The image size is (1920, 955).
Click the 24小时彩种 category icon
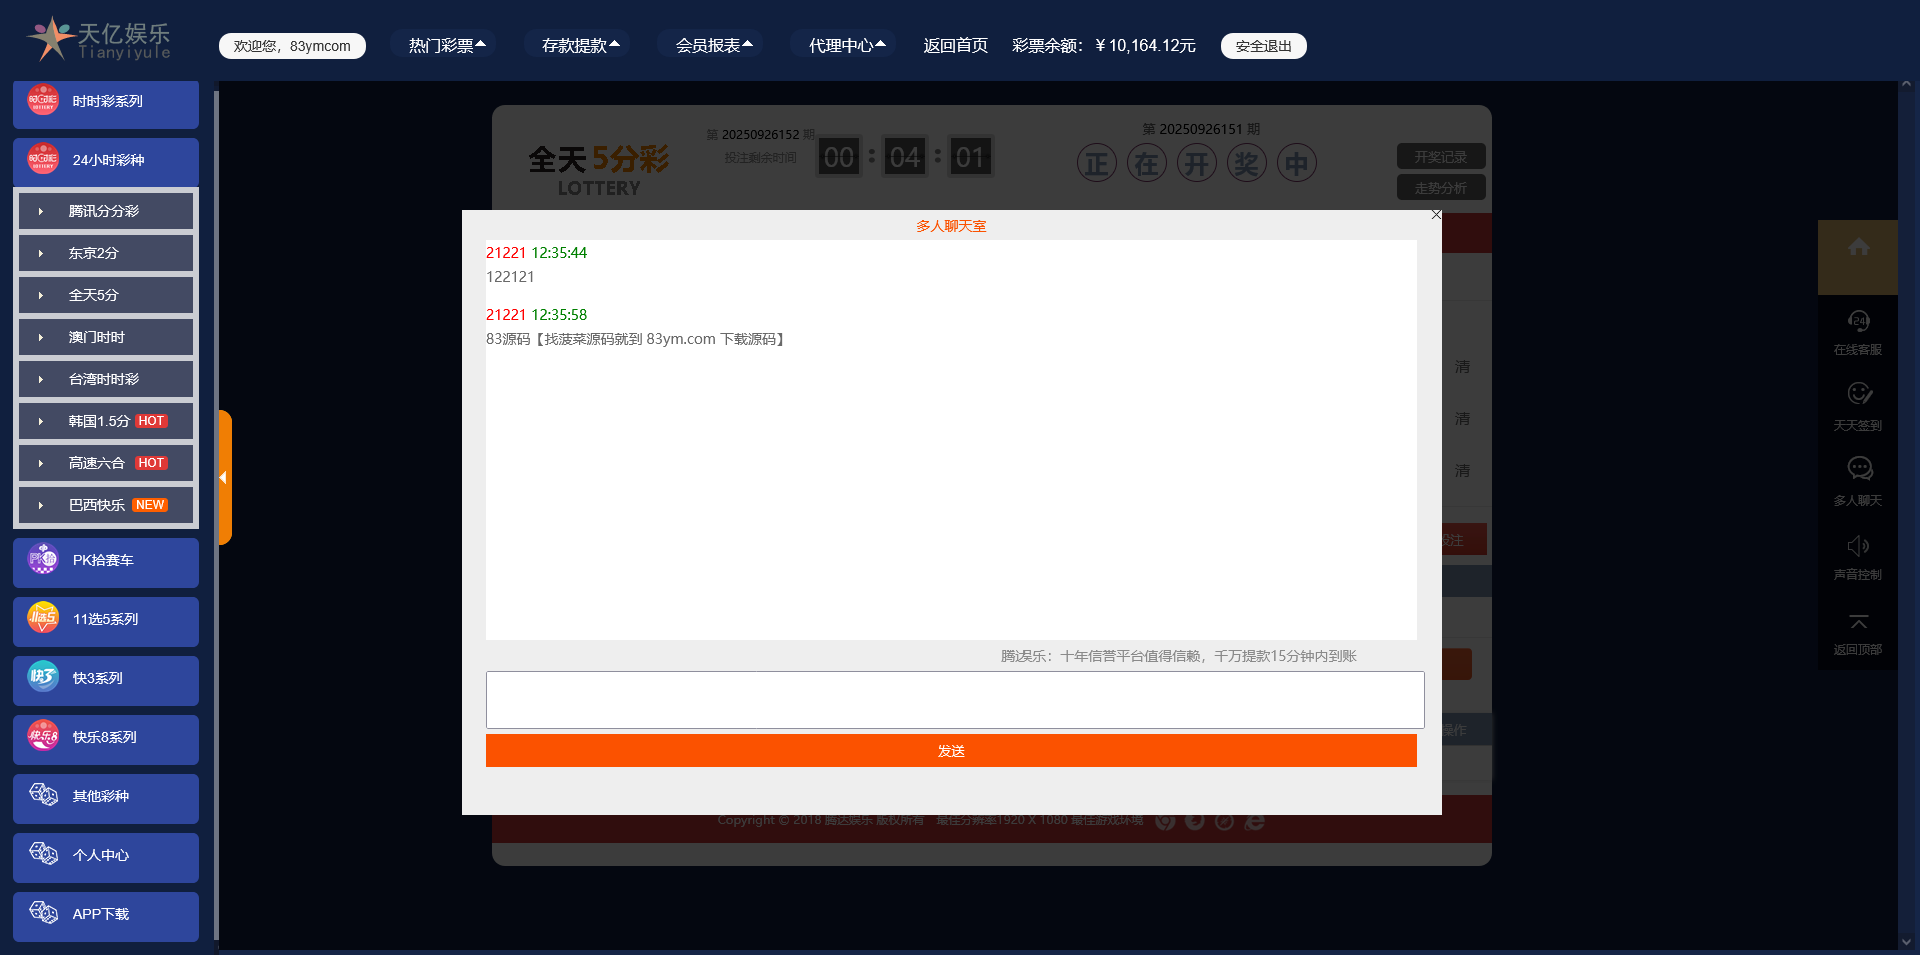point(43,158)
